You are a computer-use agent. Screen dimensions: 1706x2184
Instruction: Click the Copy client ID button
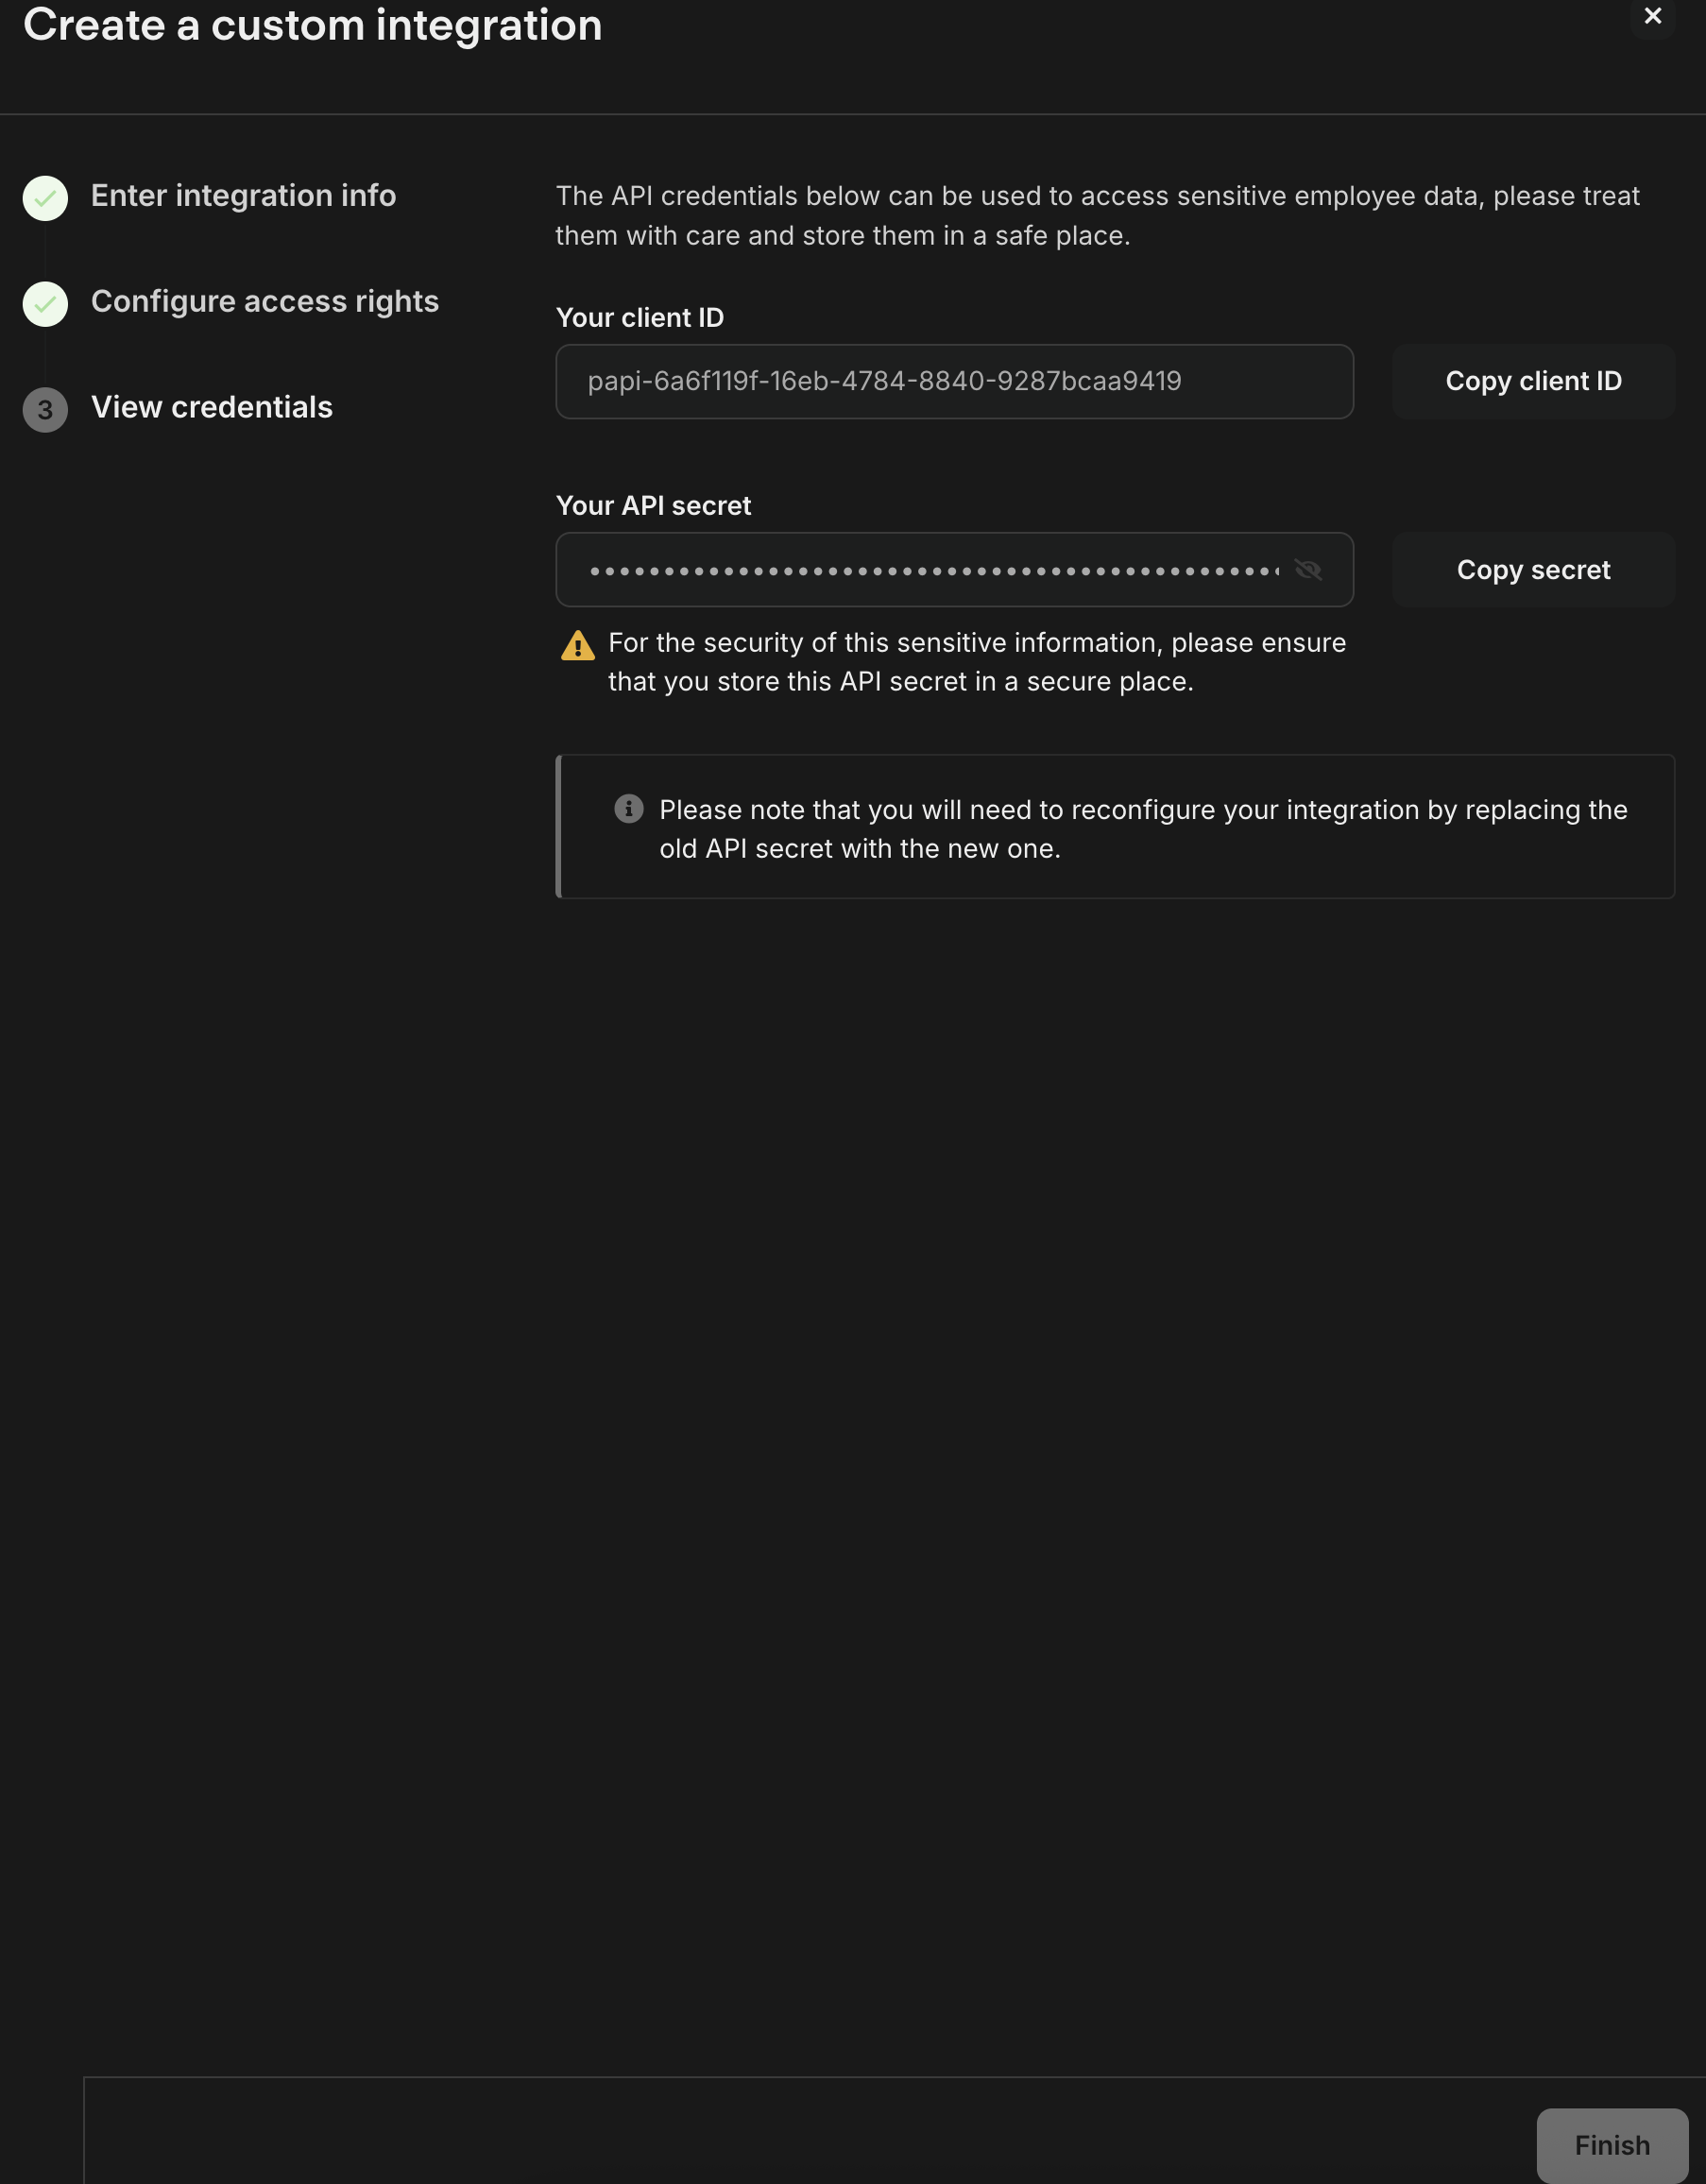click(x=1532, y=382)
